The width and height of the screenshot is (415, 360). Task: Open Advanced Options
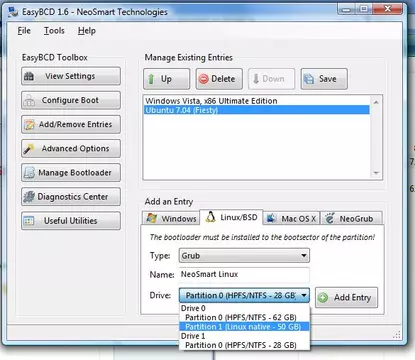tap(71, 148)
